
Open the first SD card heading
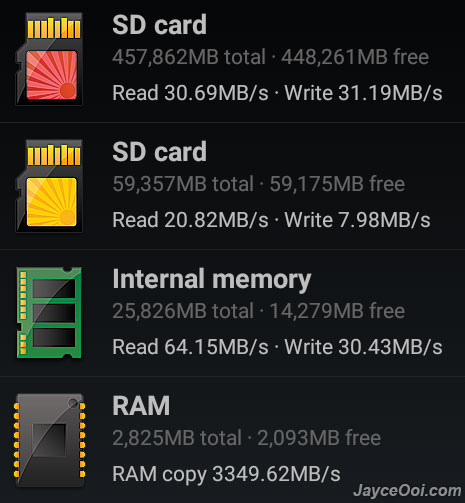pyautogui.click(x=159, y=25)
